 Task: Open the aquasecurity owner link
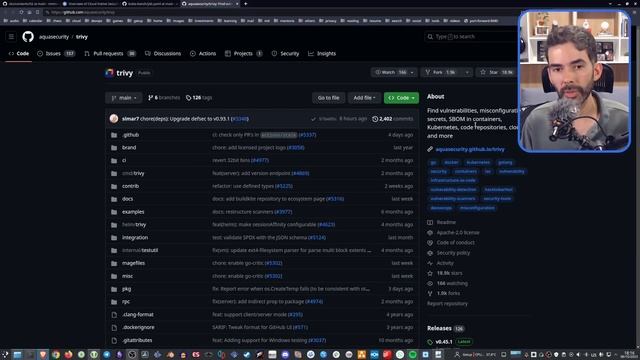tap(54, 37)
